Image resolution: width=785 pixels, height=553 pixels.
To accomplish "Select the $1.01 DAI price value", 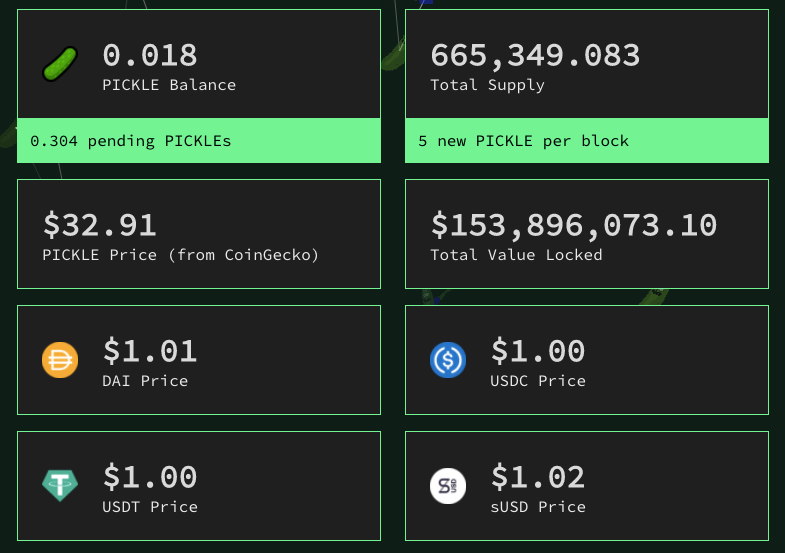I will (150, 351).
